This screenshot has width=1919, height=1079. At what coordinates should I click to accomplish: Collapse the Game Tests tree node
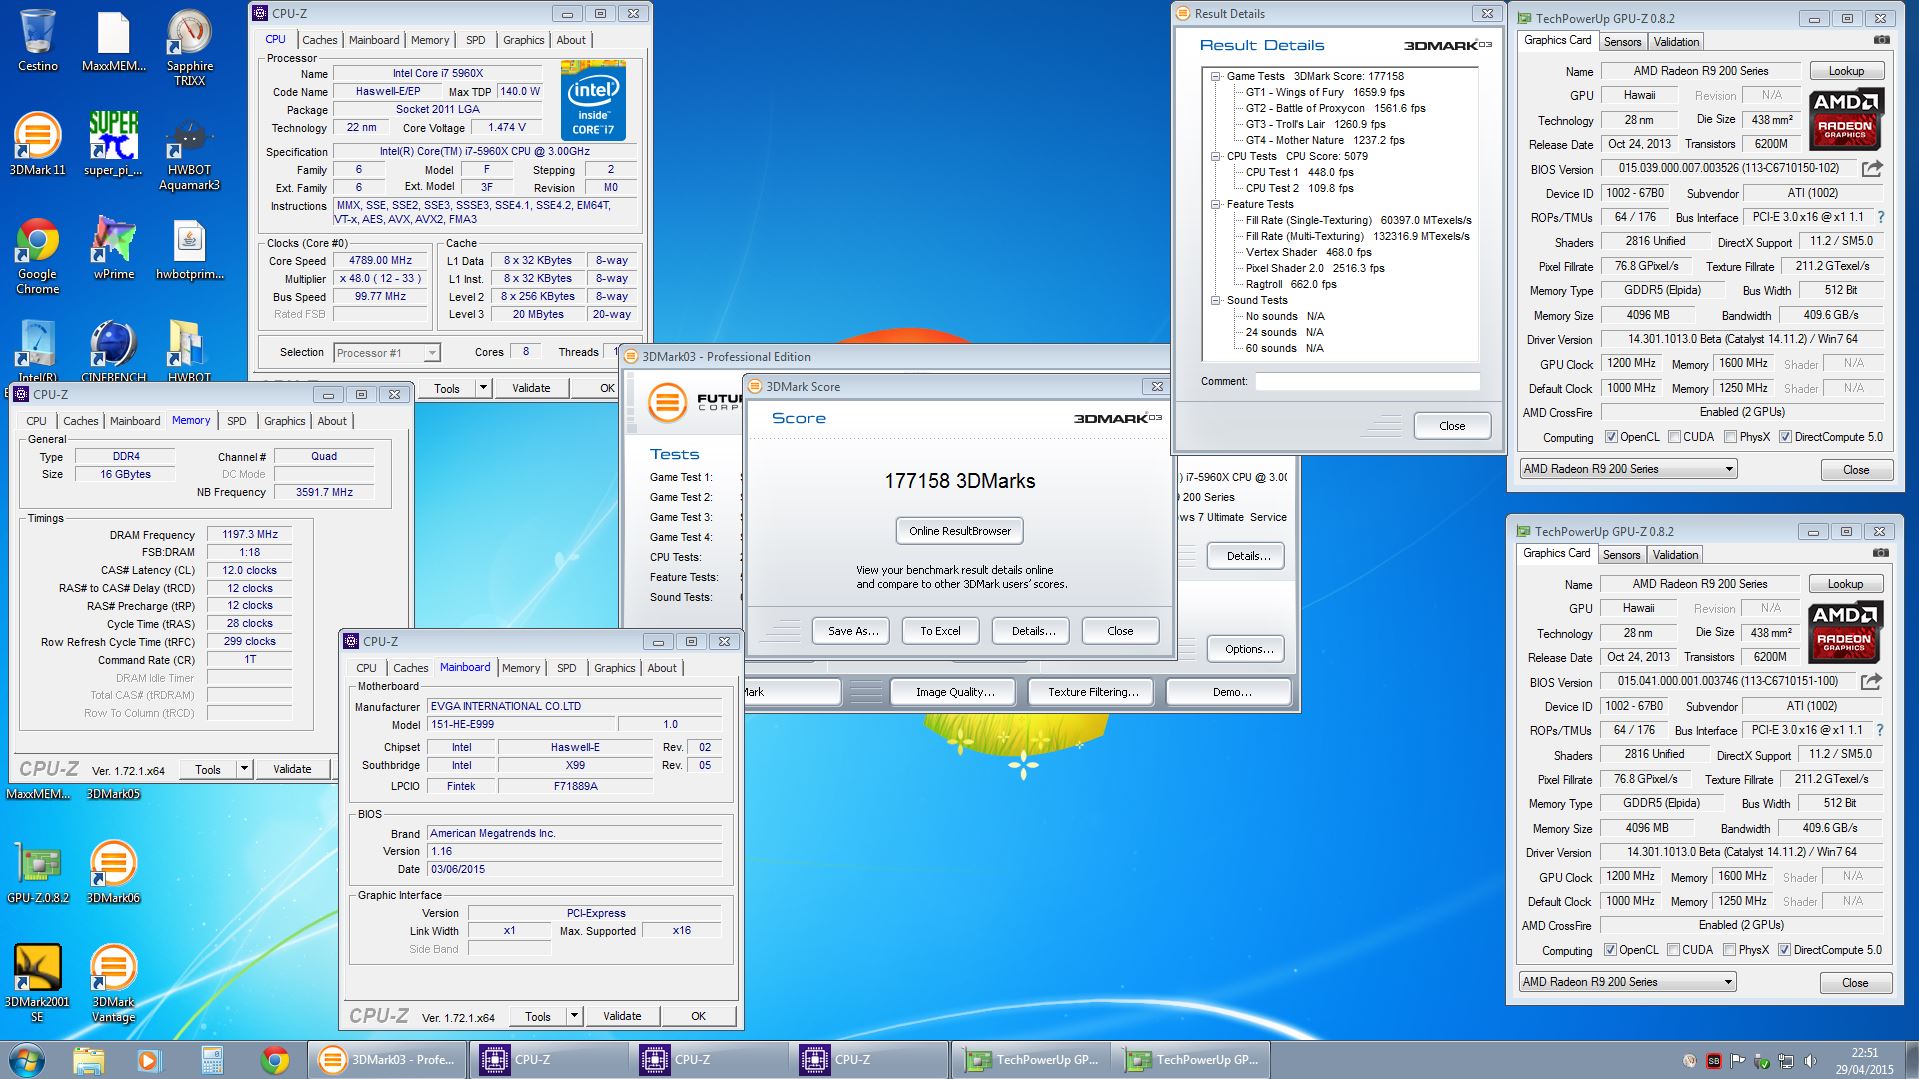1215,76
